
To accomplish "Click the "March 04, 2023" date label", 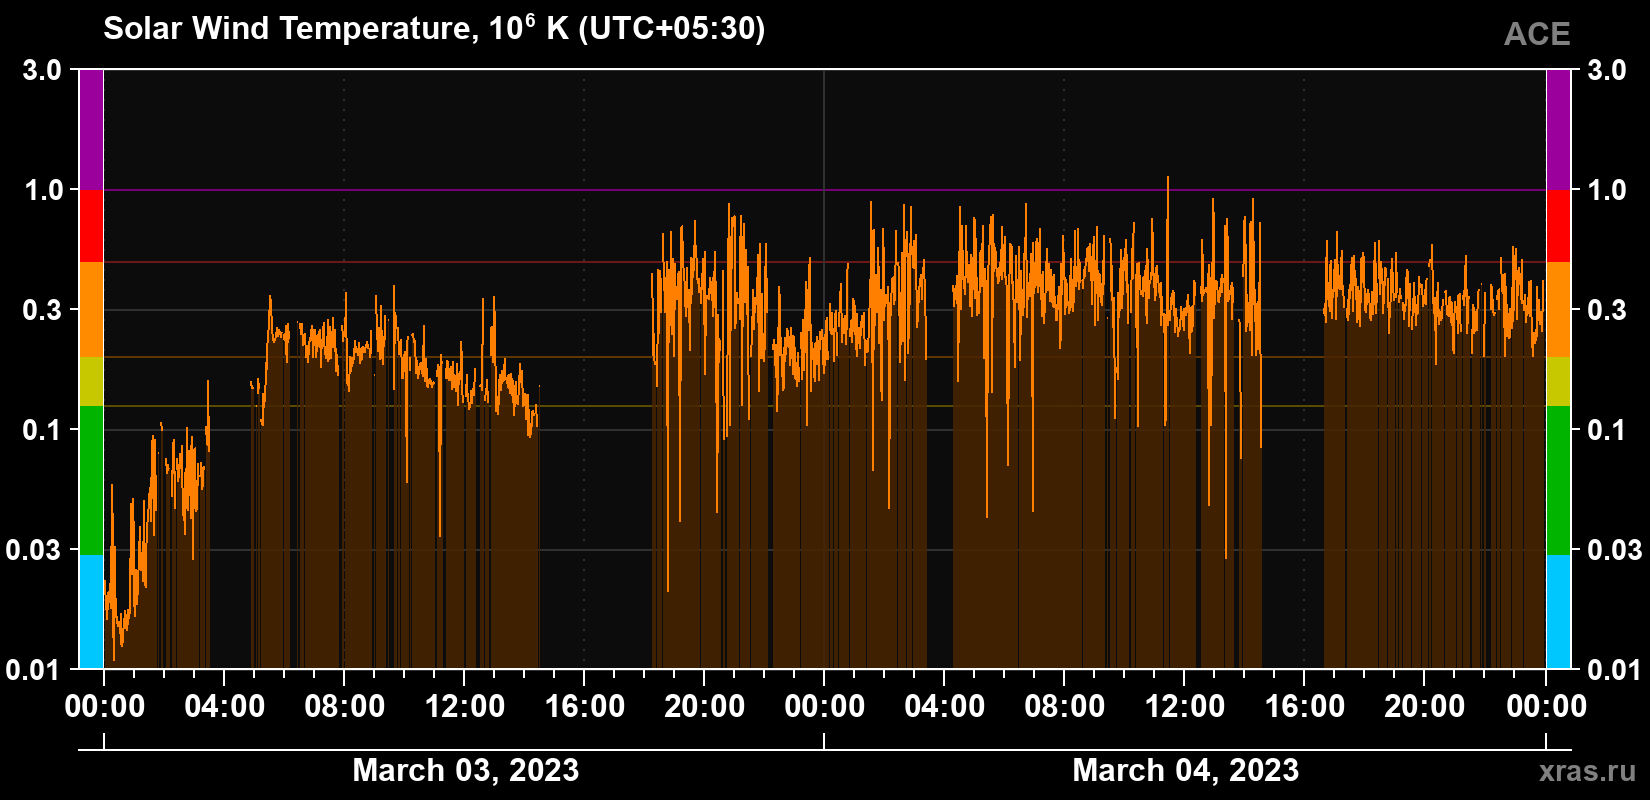I will pyautogui.click(x=1186, y=770).
